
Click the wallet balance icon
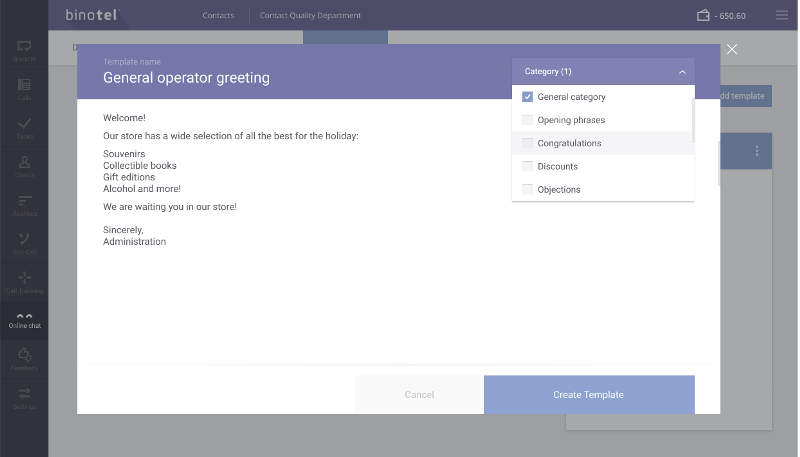point(703,15)
